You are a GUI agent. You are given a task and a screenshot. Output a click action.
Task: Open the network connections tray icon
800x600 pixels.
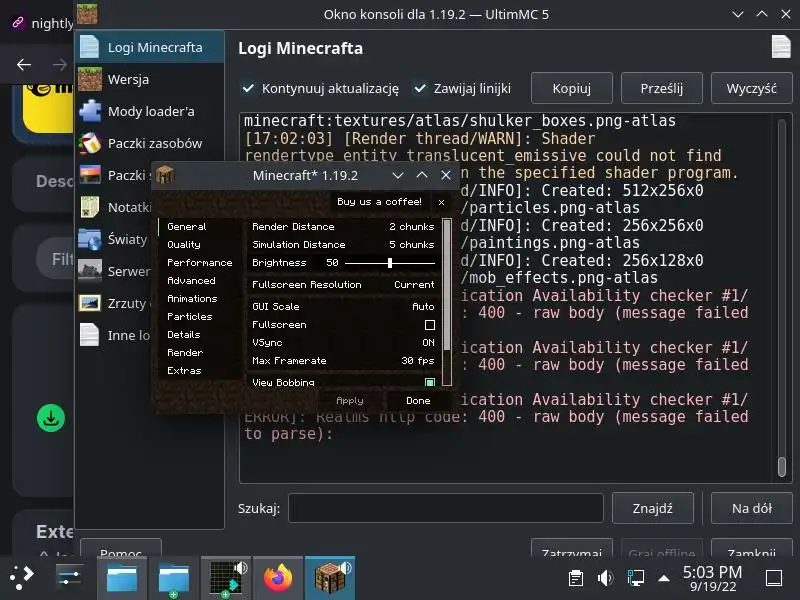635,578
